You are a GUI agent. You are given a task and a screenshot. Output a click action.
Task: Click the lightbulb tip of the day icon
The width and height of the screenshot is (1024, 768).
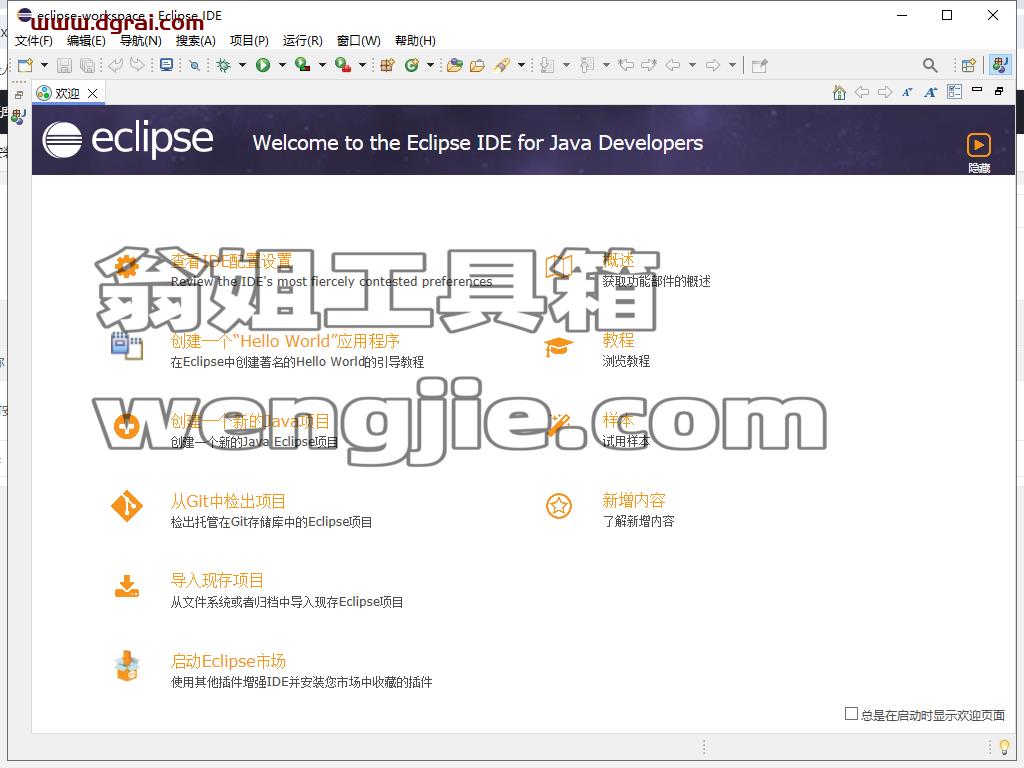(1004, 746)
